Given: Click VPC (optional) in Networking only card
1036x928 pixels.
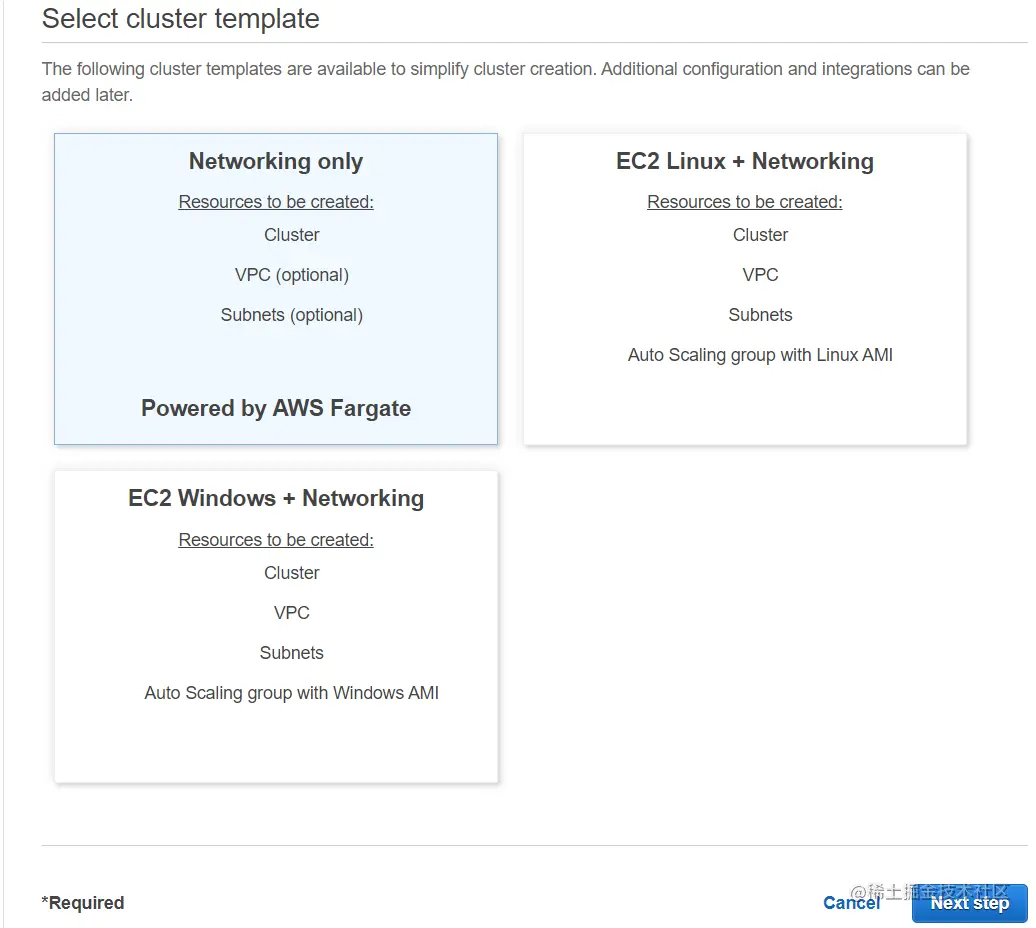Looking at the screenshot, I should click(292, 275).
